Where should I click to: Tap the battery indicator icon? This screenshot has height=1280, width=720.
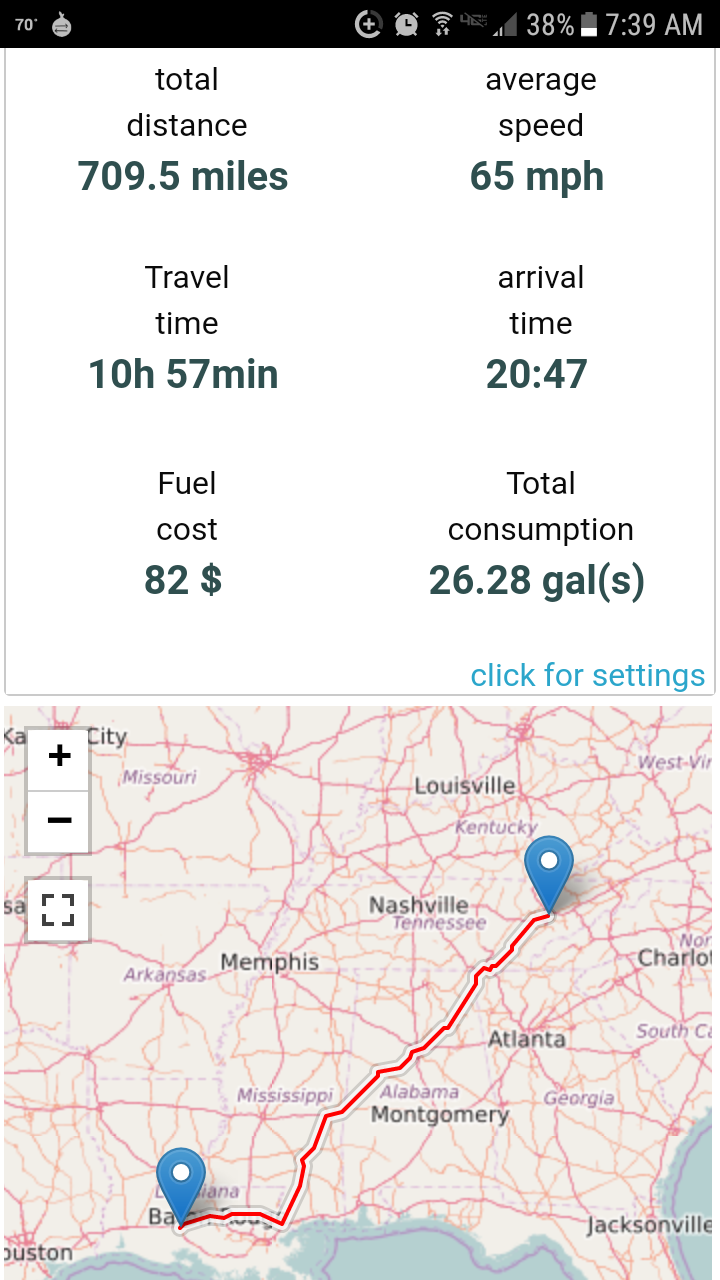[589, 24]
